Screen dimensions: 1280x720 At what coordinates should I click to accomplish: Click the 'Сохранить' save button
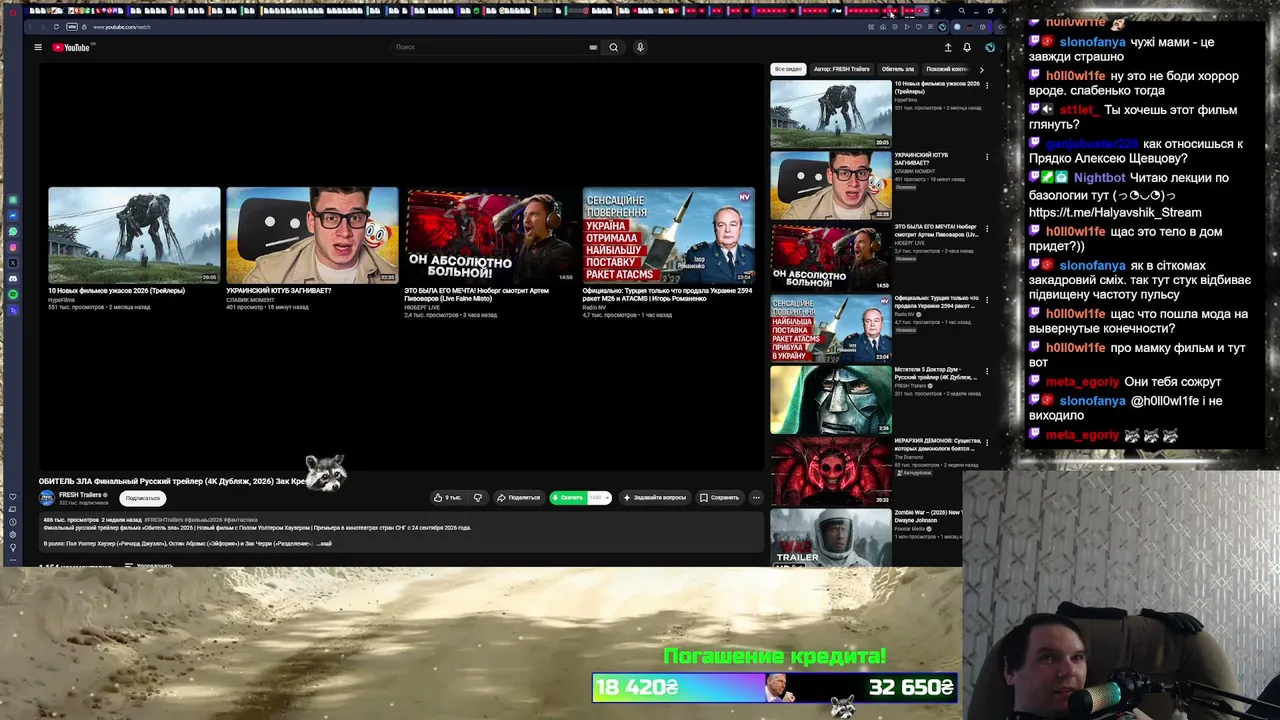point(720,497)
